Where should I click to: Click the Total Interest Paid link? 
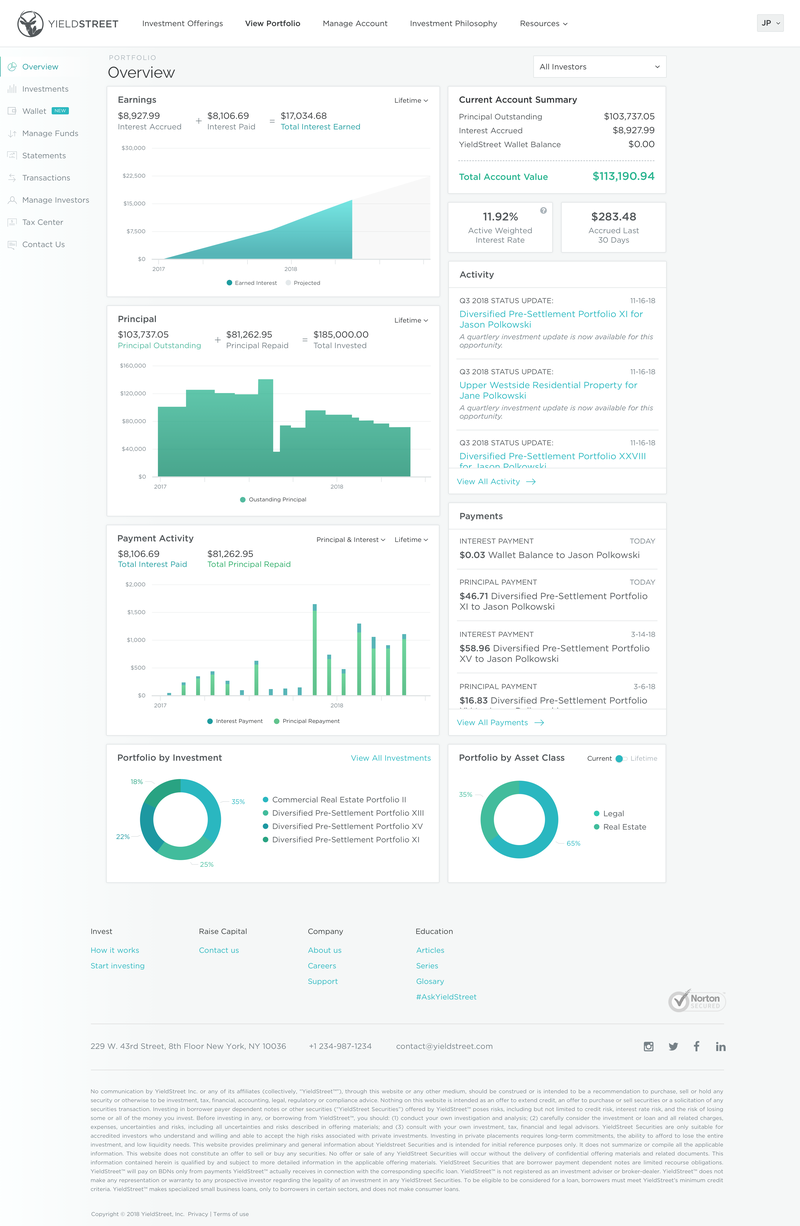click(x=152, y=565)
